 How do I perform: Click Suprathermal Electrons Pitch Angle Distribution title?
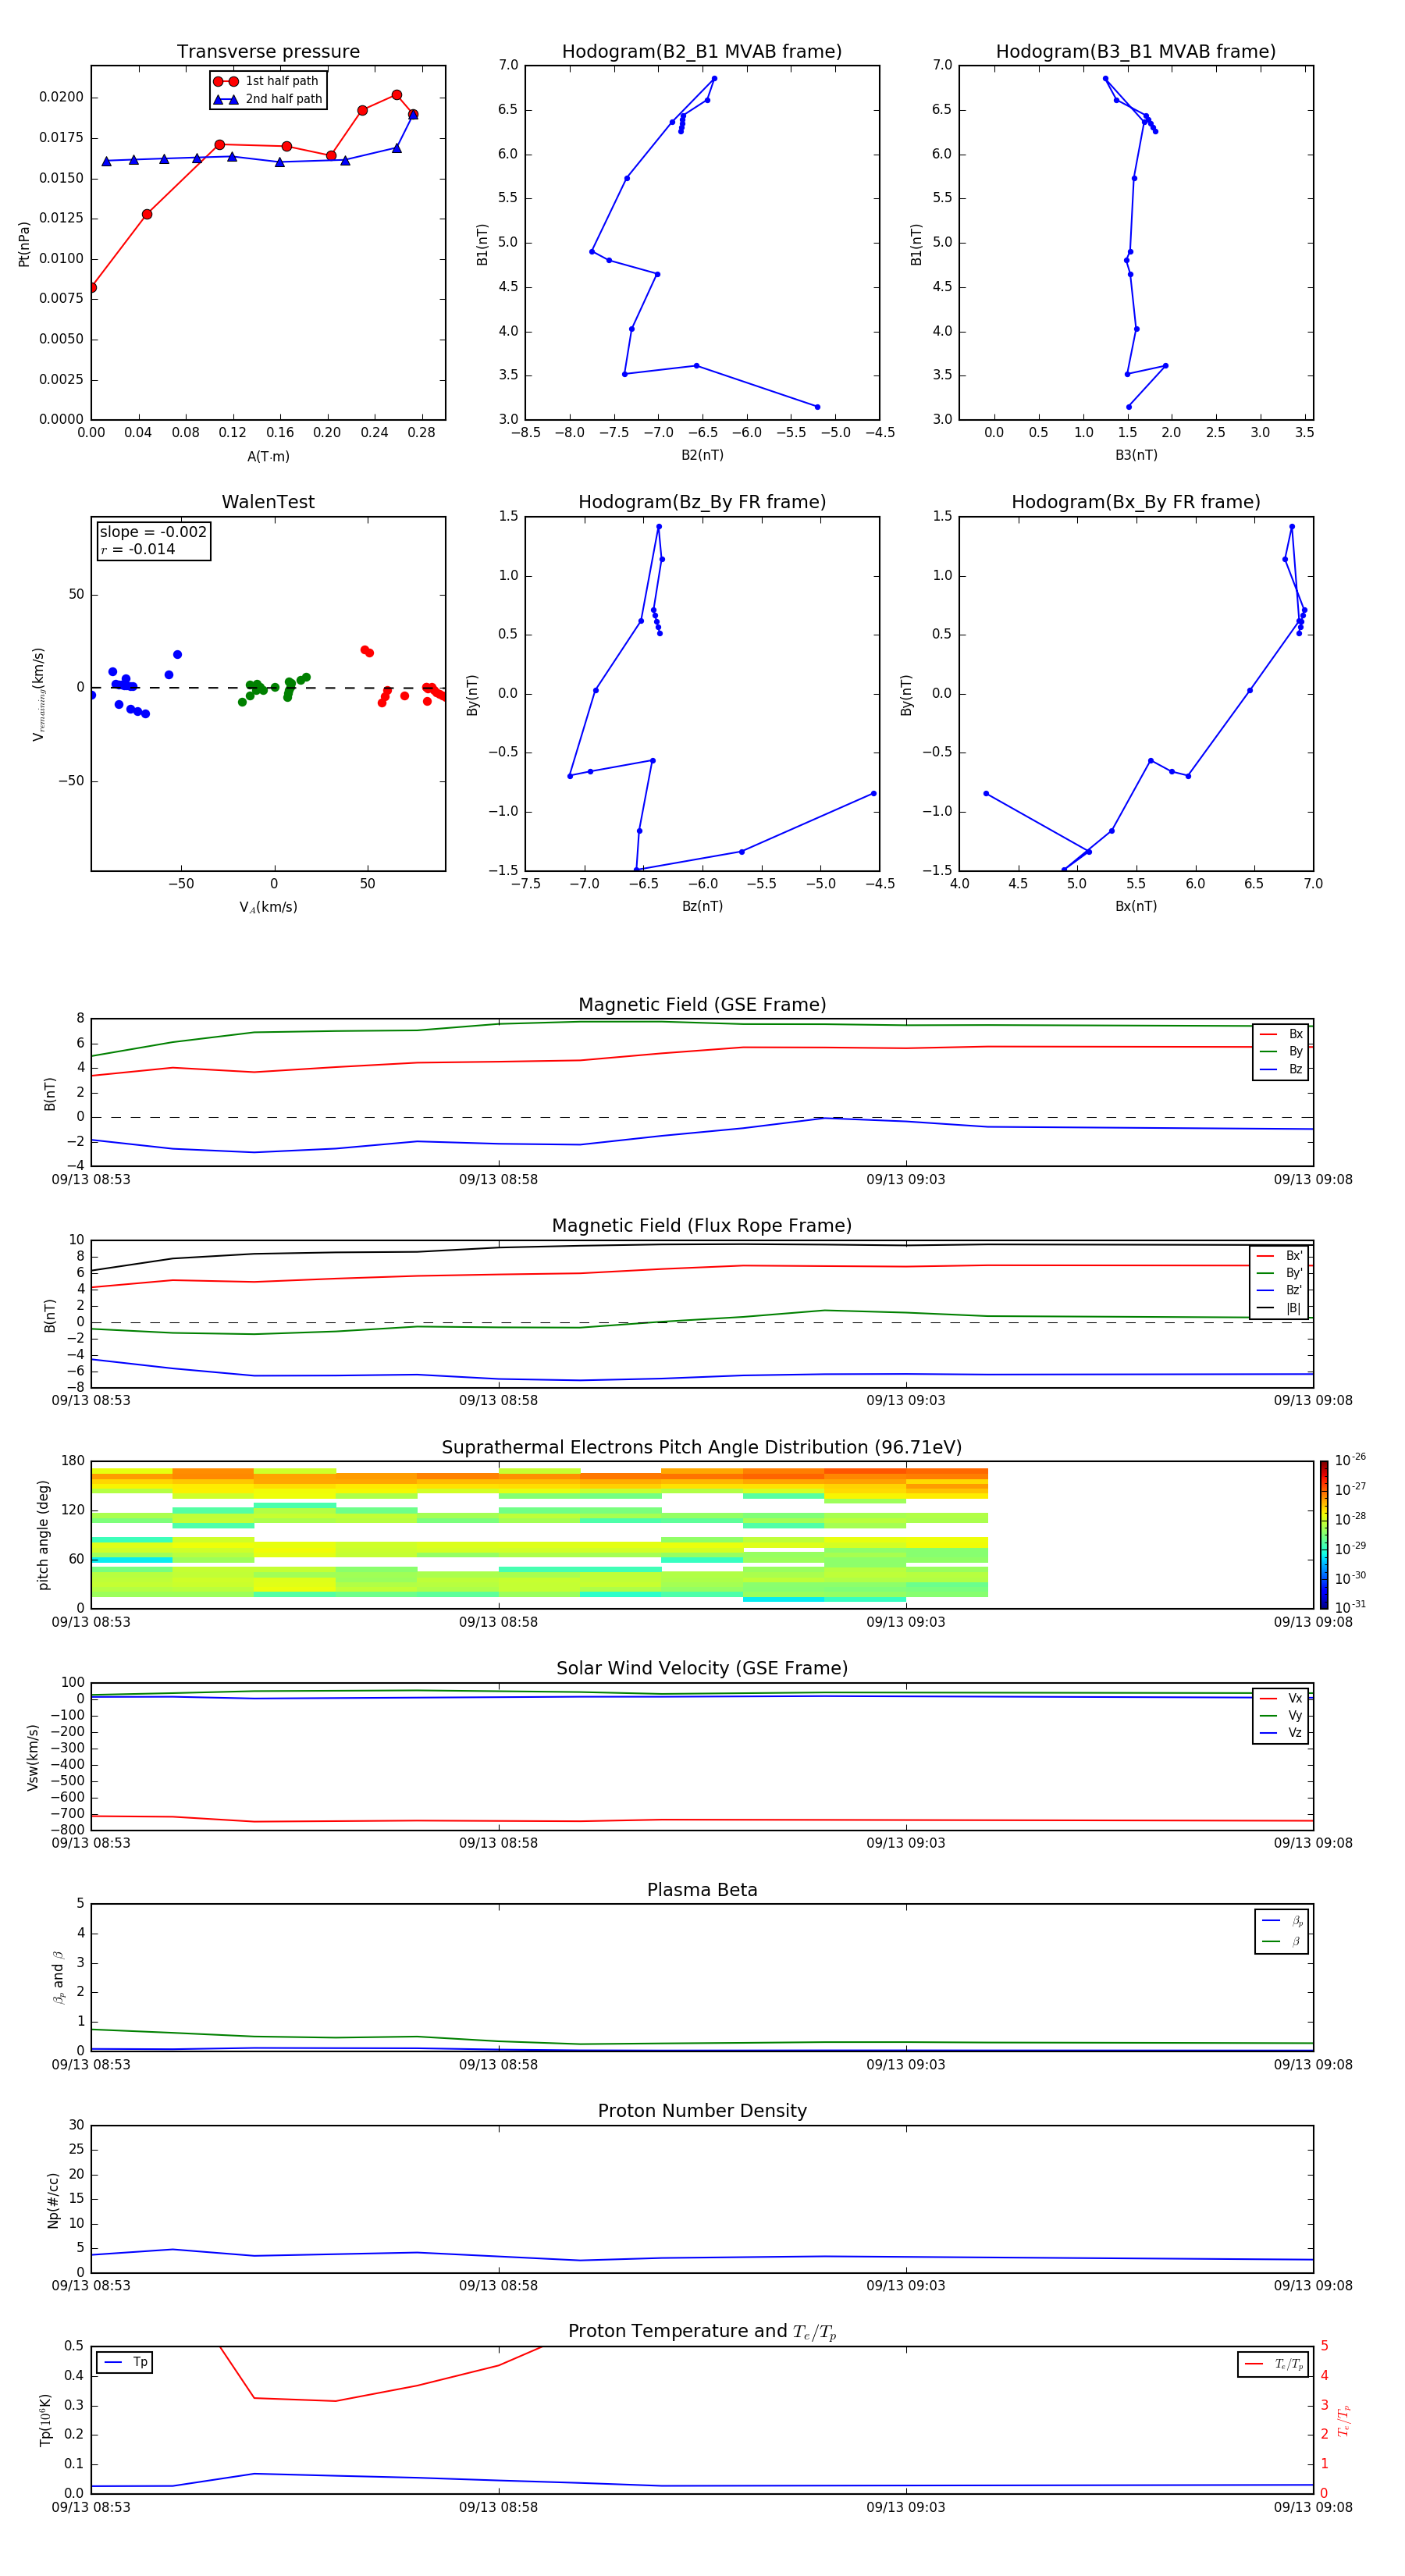[702, 1448]
